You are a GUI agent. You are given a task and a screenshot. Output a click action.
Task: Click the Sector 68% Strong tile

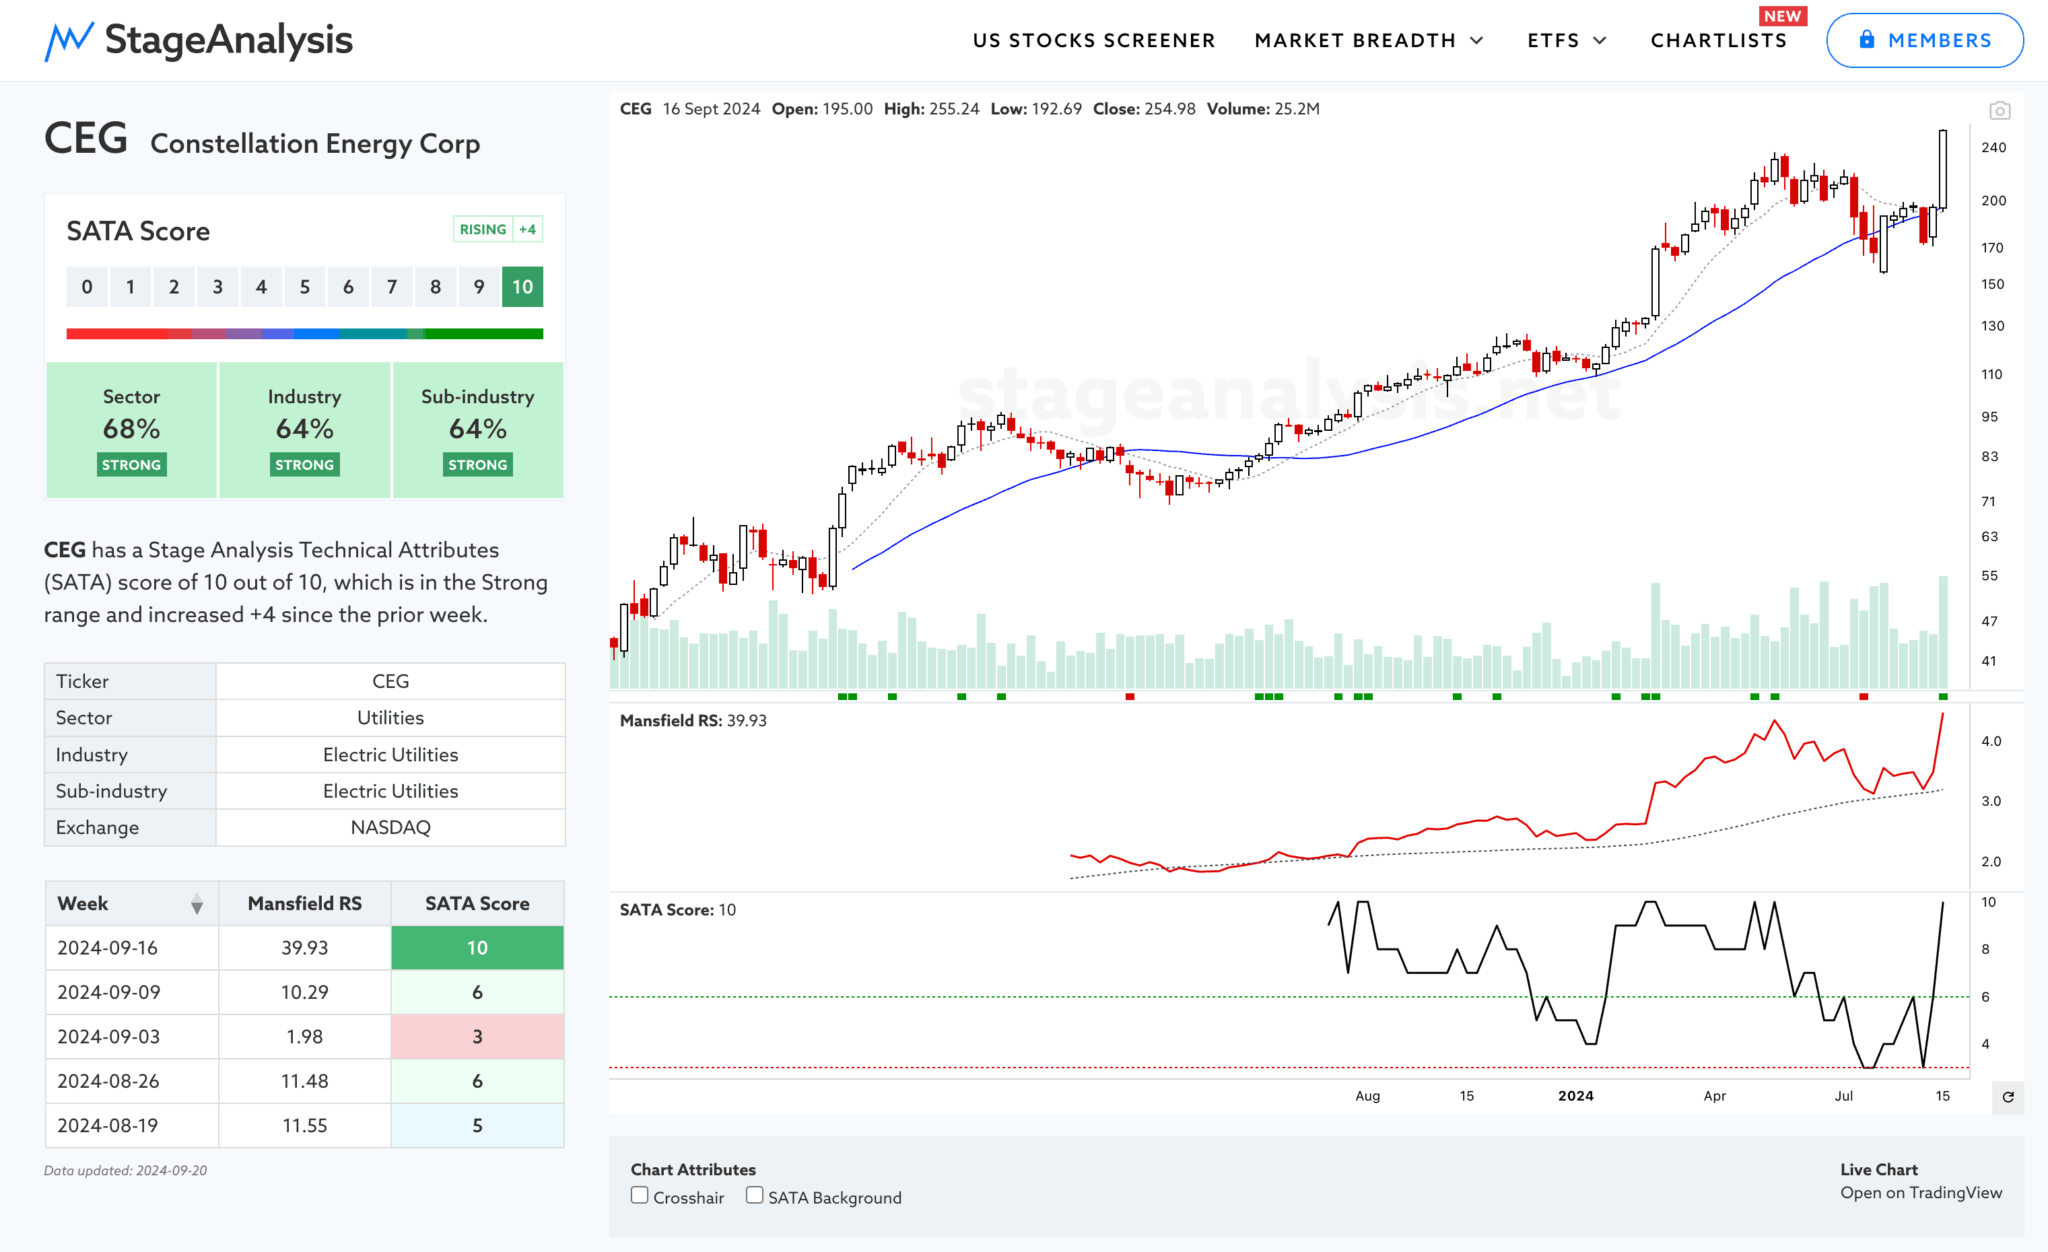131,430
